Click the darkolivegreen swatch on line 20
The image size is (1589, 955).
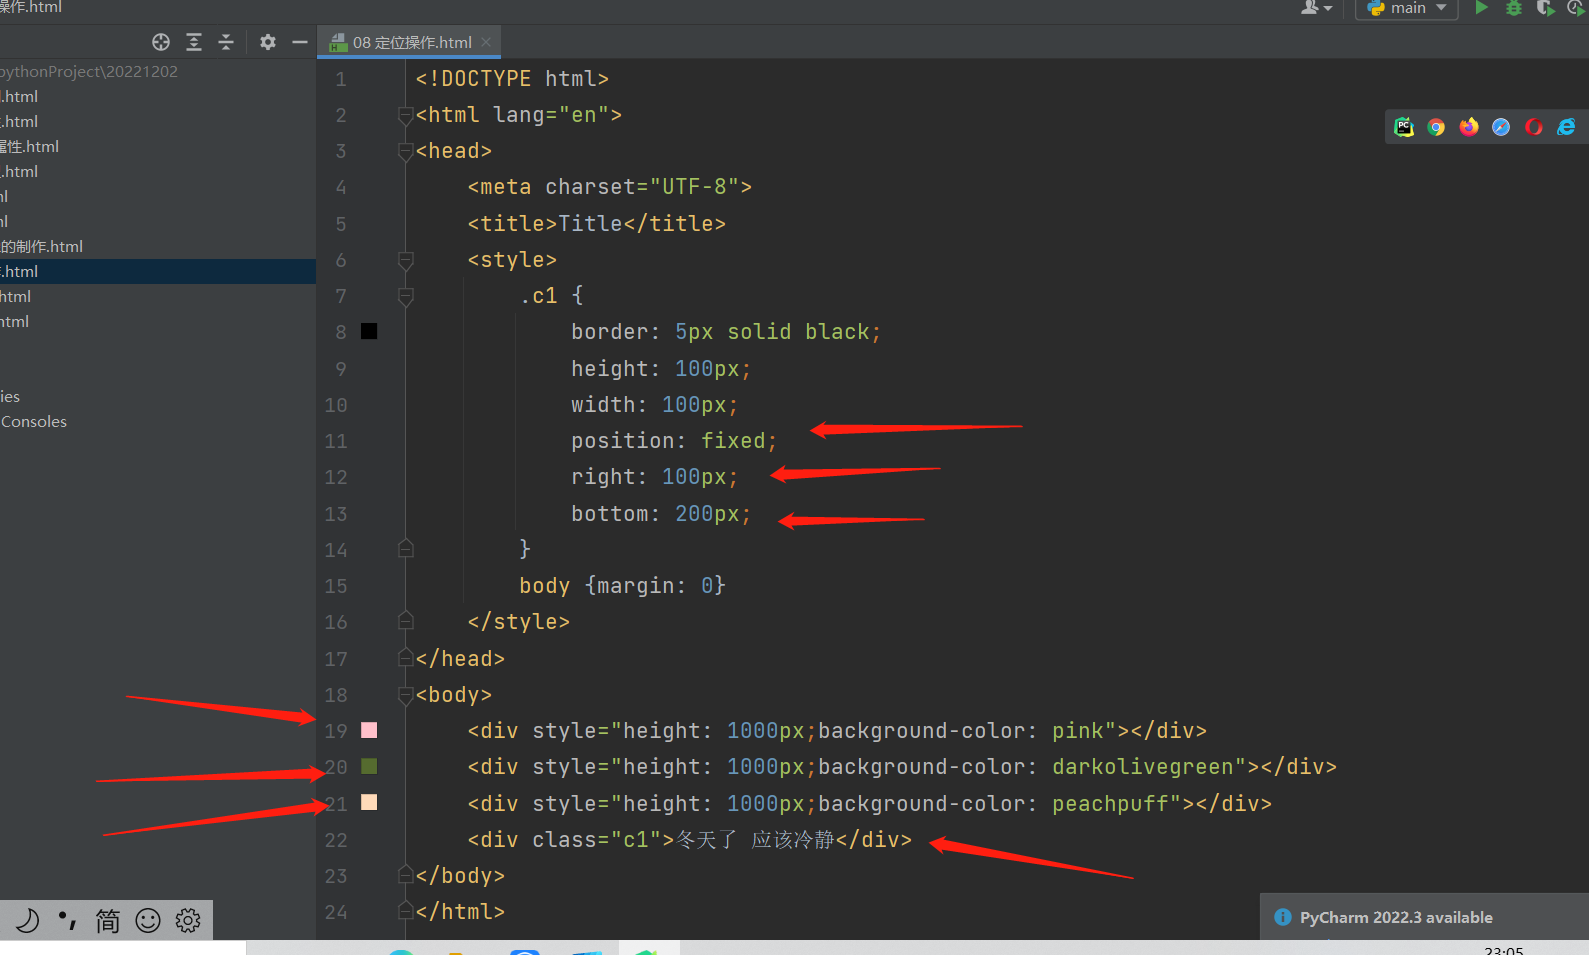pos(369,766)
